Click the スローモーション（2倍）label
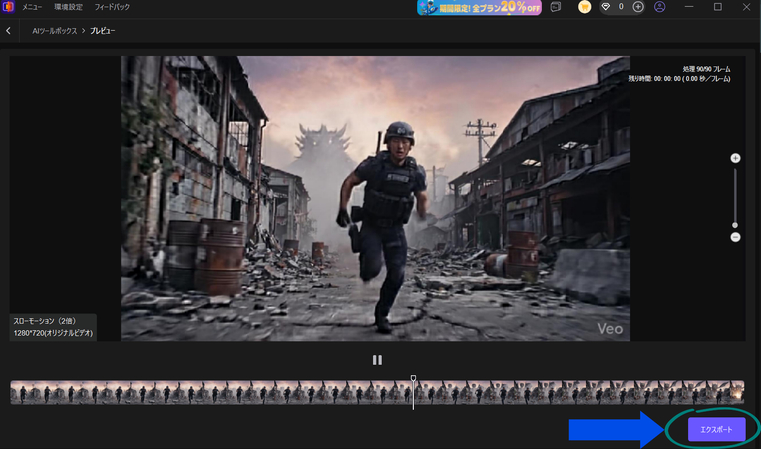This screenshot has width=761, height=449. tap(45, 321)
